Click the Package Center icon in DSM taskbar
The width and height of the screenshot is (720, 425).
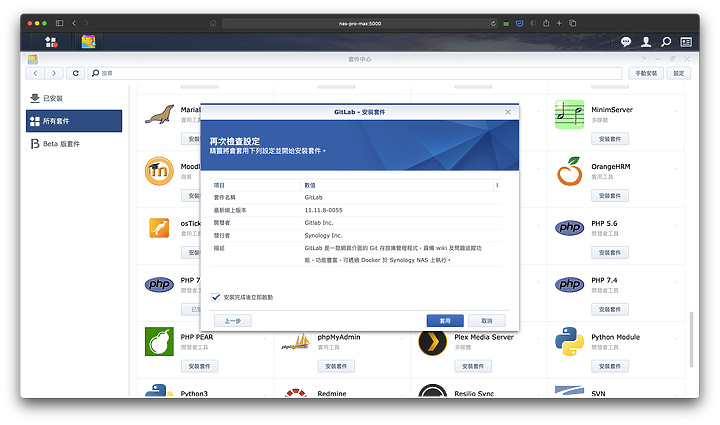click(x=88, y=42)
